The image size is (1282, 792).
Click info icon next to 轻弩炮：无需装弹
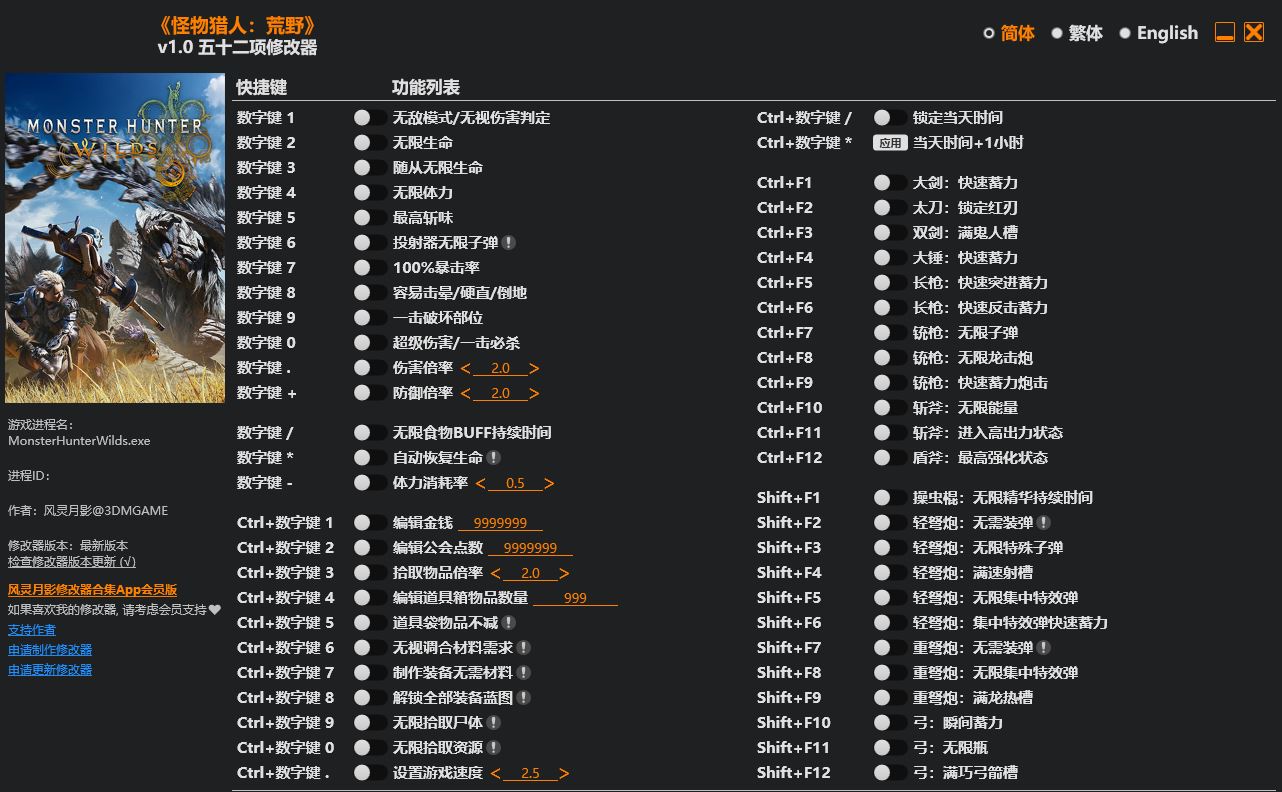(x=1044, y=523)
